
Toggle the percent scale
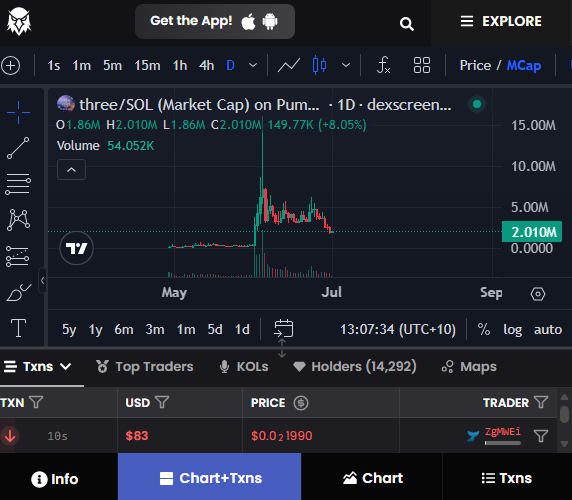pyautogui.click(x=484, y=329)
